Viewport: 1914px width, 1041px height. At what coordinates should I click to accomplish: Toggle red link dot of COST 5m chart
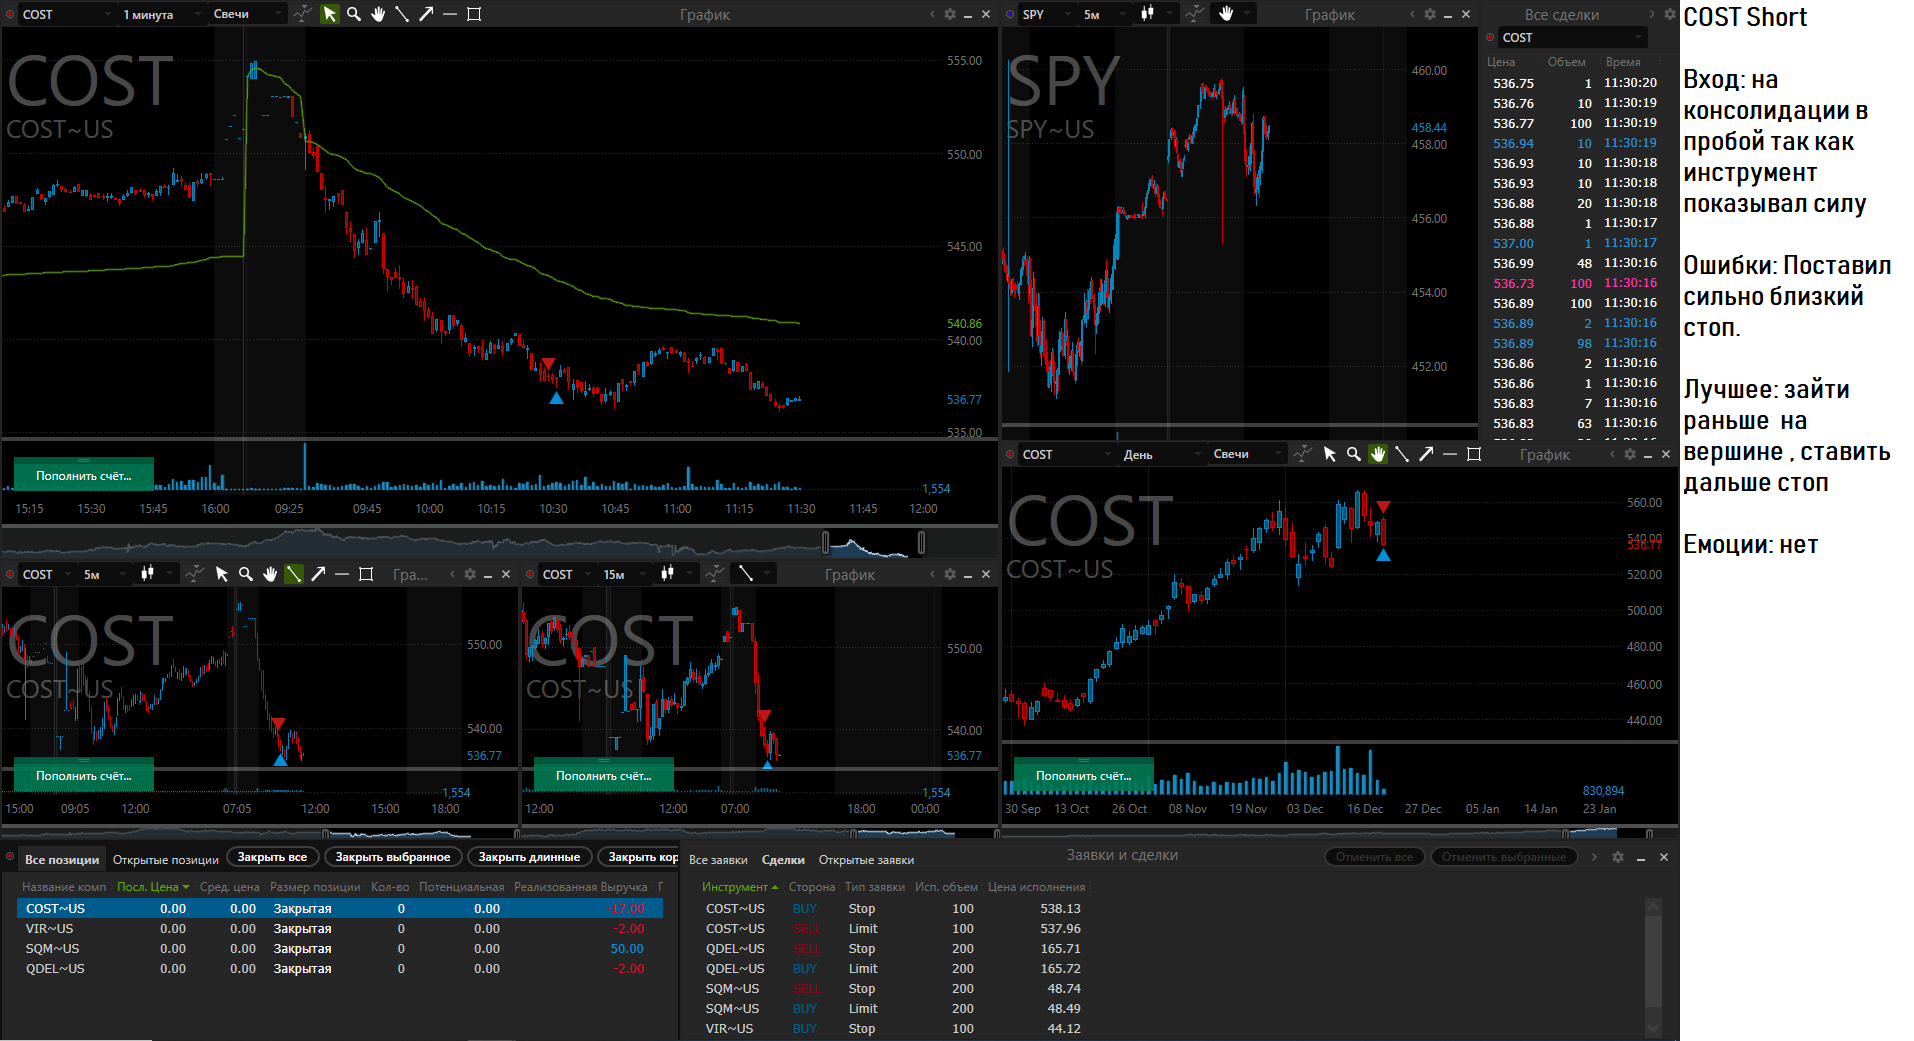click(10, 574)
